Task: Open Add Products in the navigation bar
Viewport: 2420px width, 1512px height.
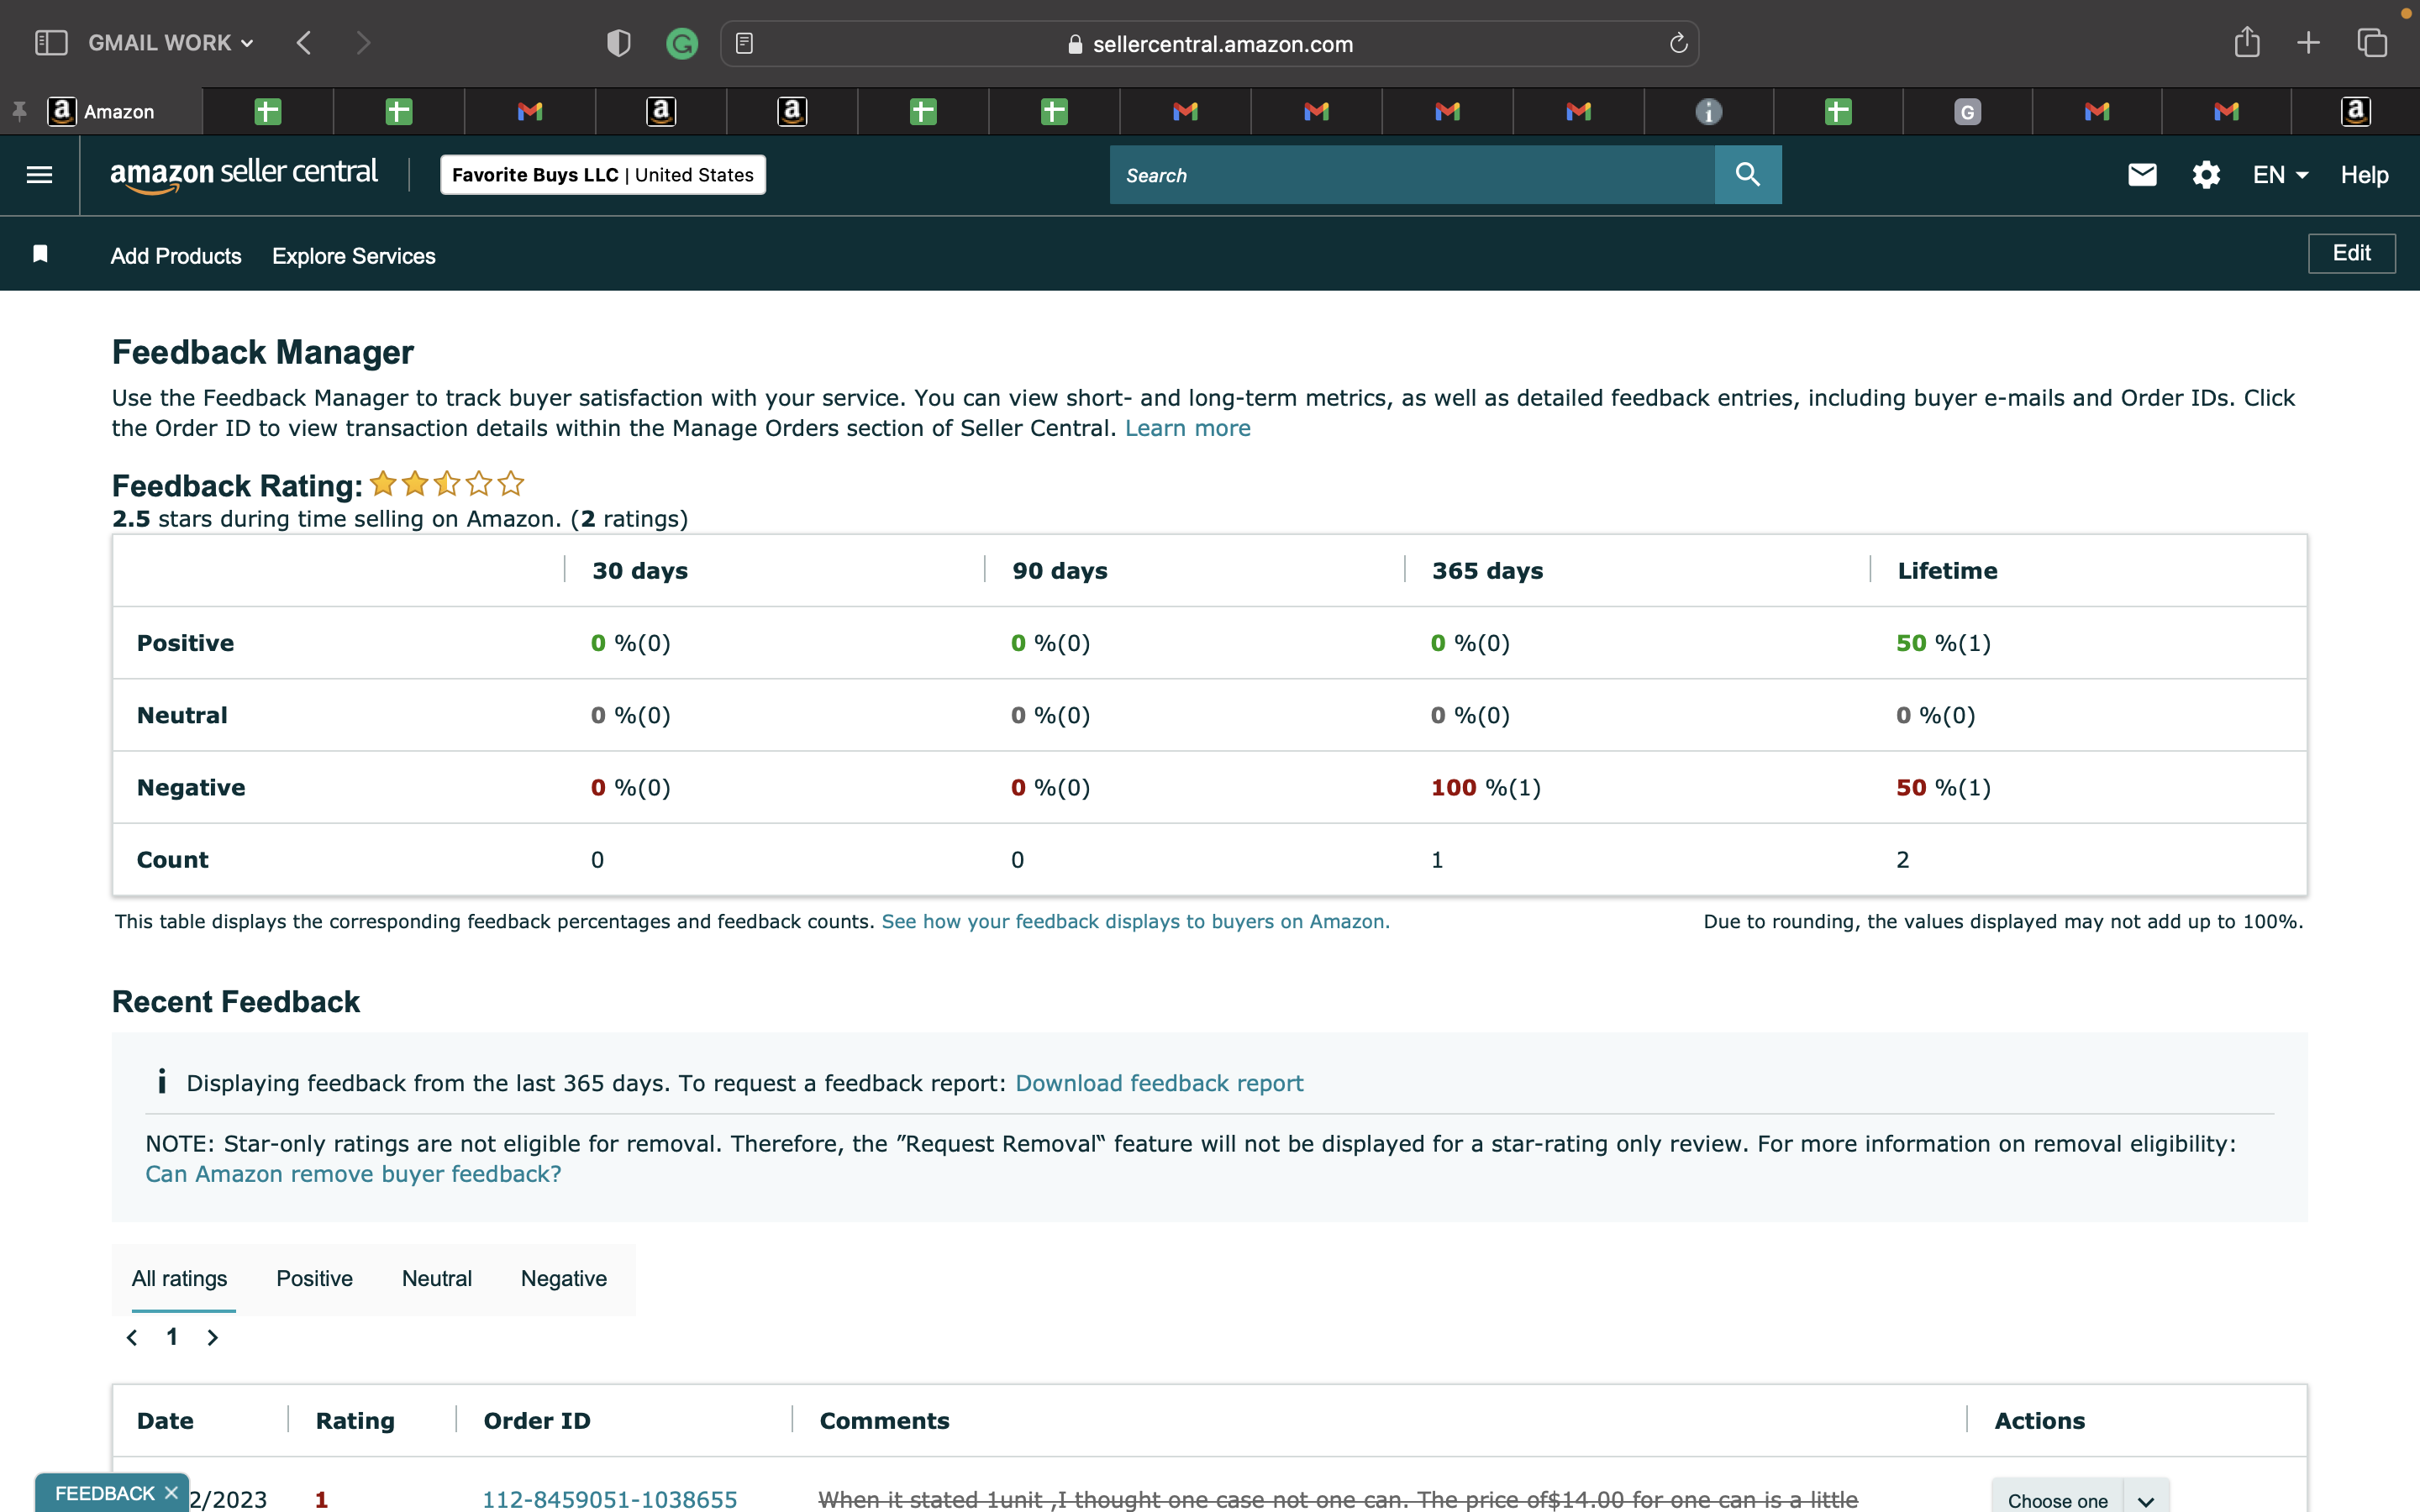Action: click(176, 256)
